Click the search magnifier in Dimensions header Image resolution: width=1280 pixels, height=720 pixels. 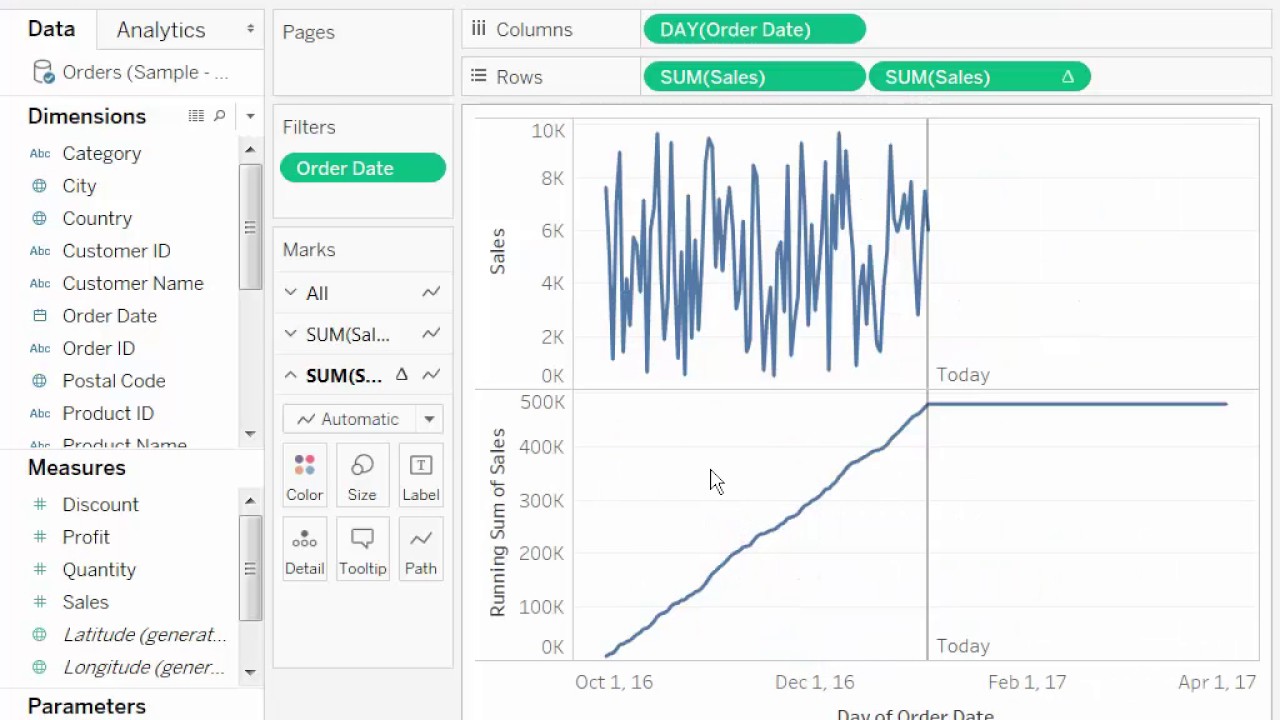tap(220, 116)
